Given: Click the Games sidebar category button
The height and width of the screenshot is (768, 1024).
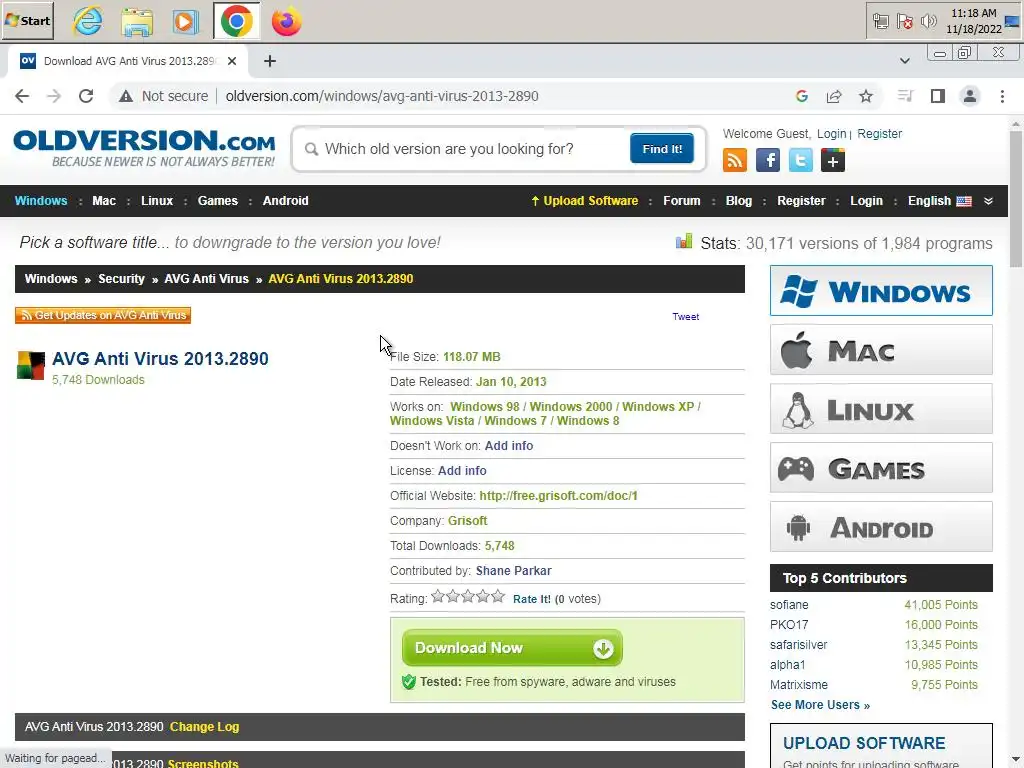Looking at the screenshot, I should point(881,468).
